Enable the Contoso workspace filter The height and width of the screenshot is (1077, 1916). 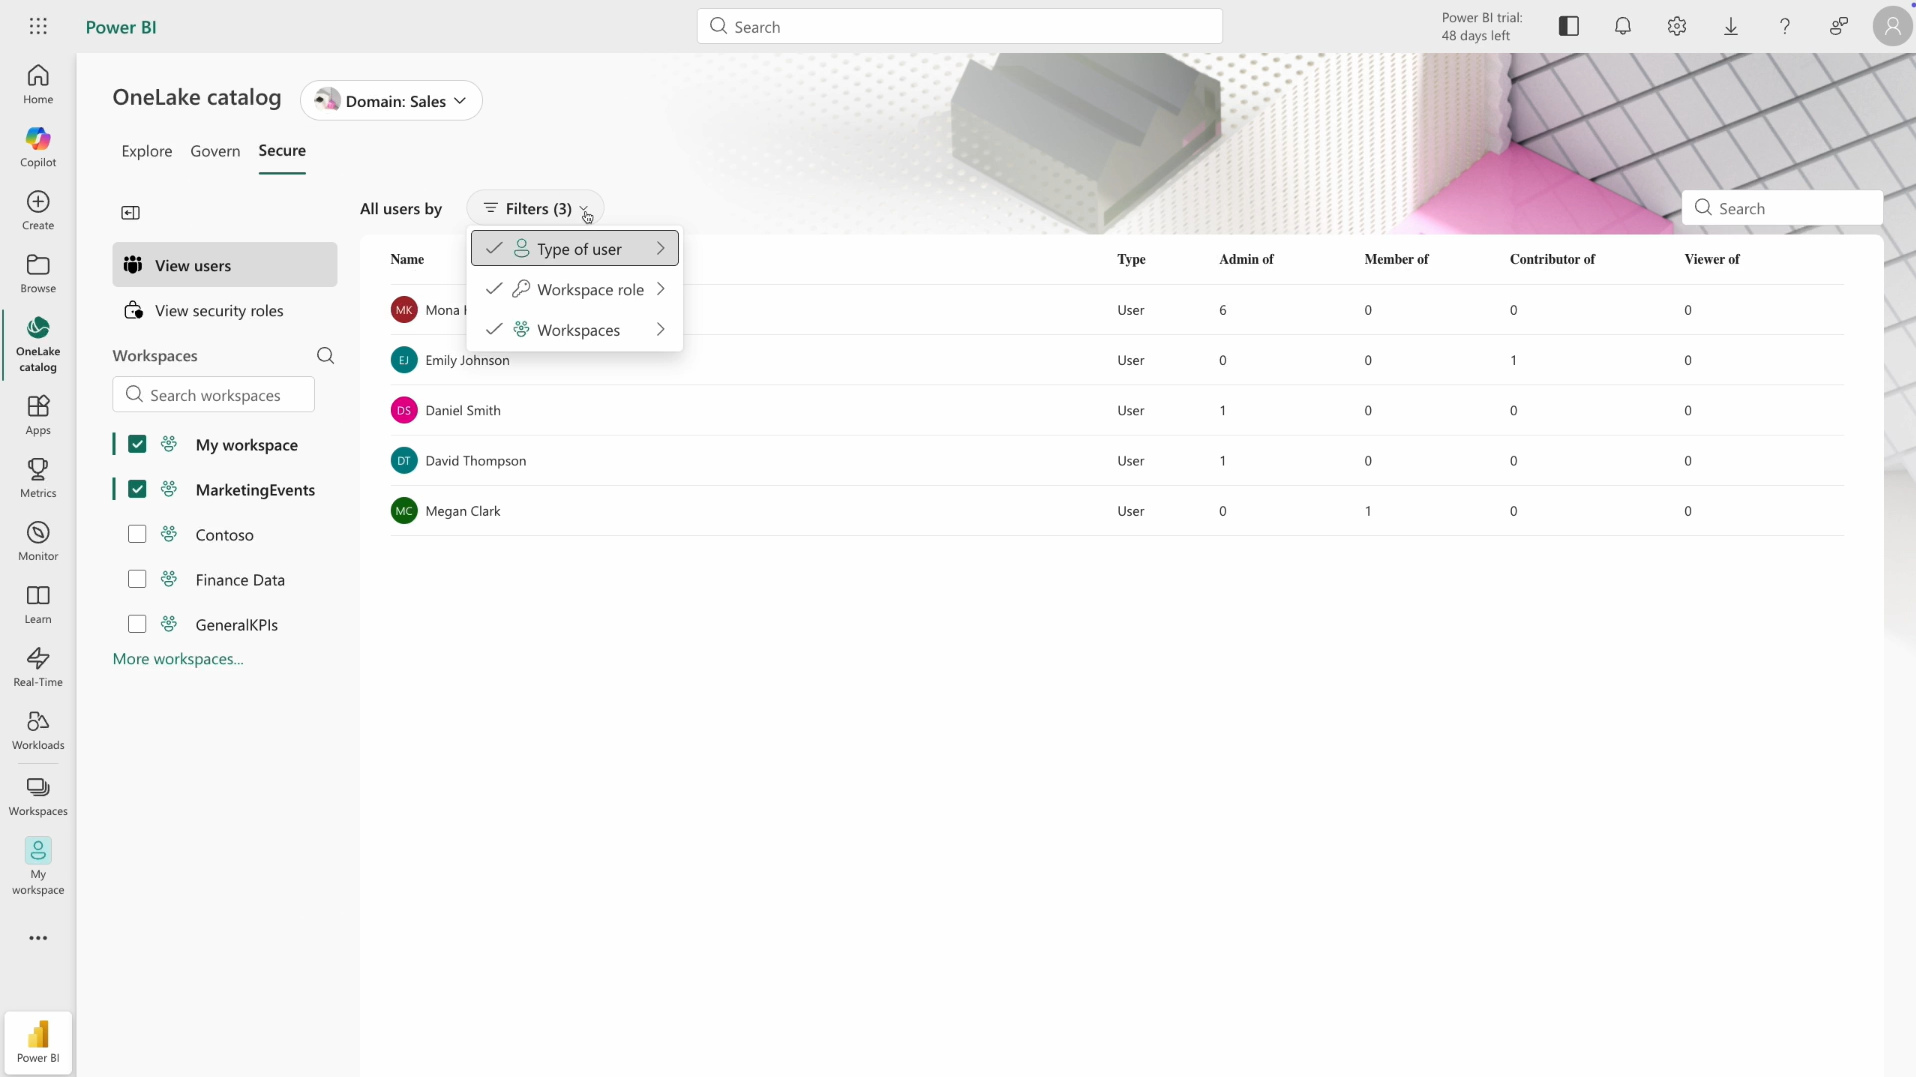click(136, 534)
